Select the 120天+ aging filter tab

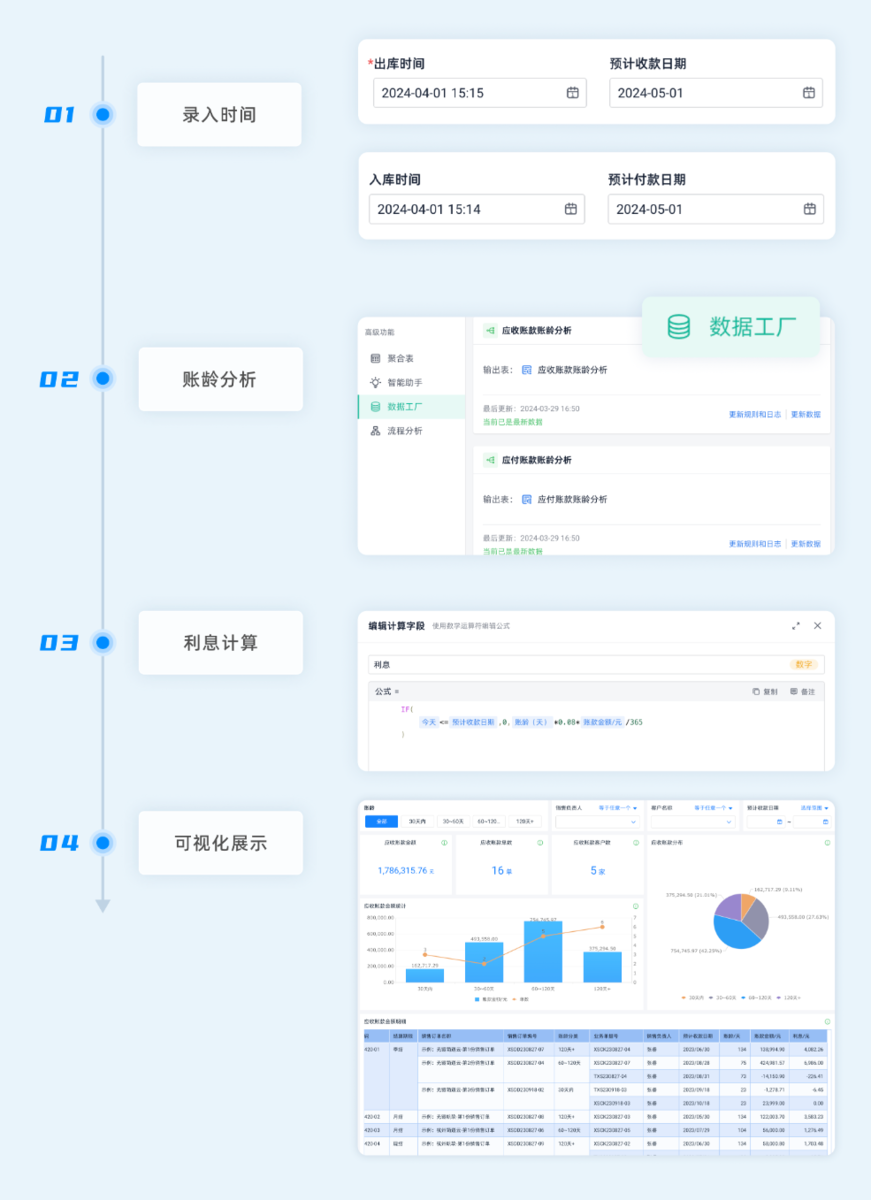525,821
